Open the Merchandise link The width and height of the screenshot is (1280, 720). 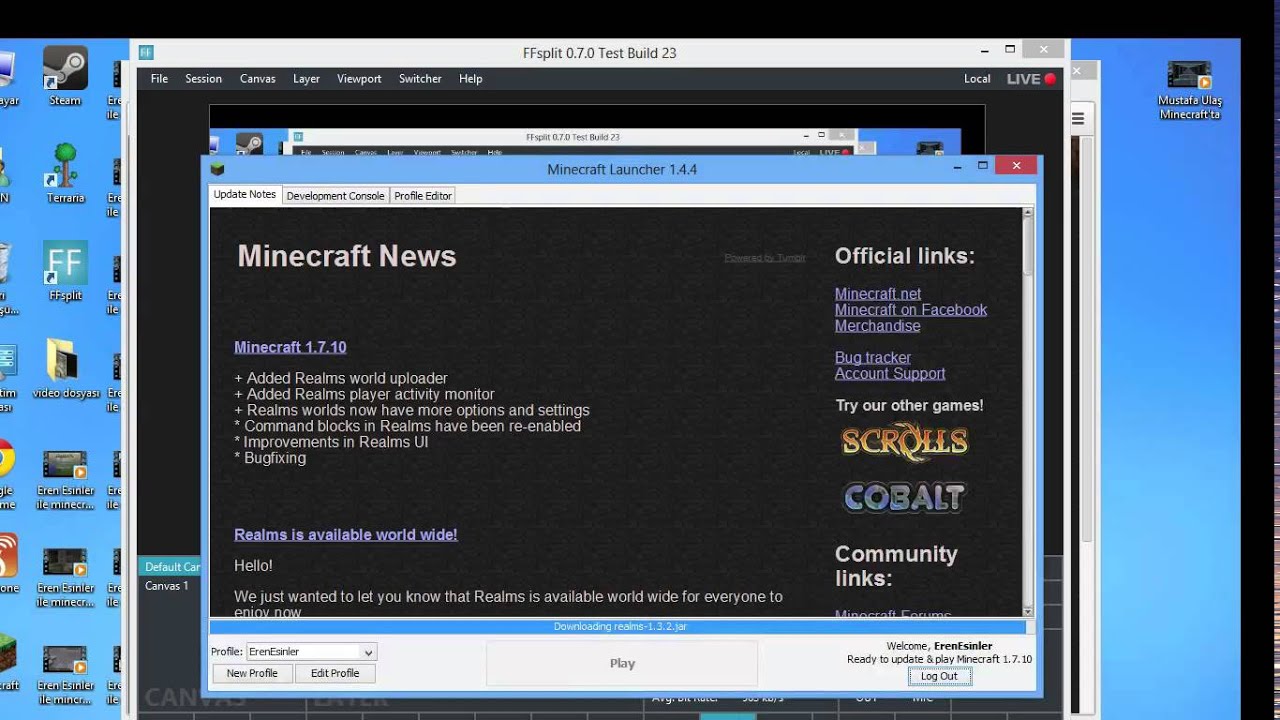[878, 326]
